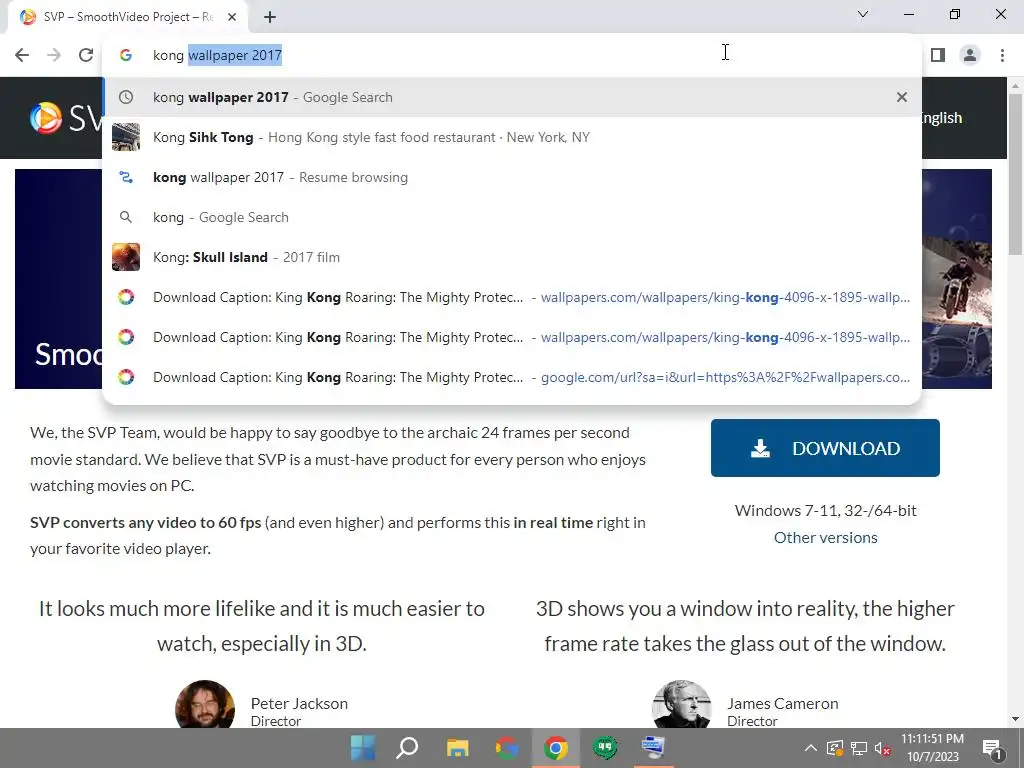Click the Google icon in the address bar

coord(126,55)
